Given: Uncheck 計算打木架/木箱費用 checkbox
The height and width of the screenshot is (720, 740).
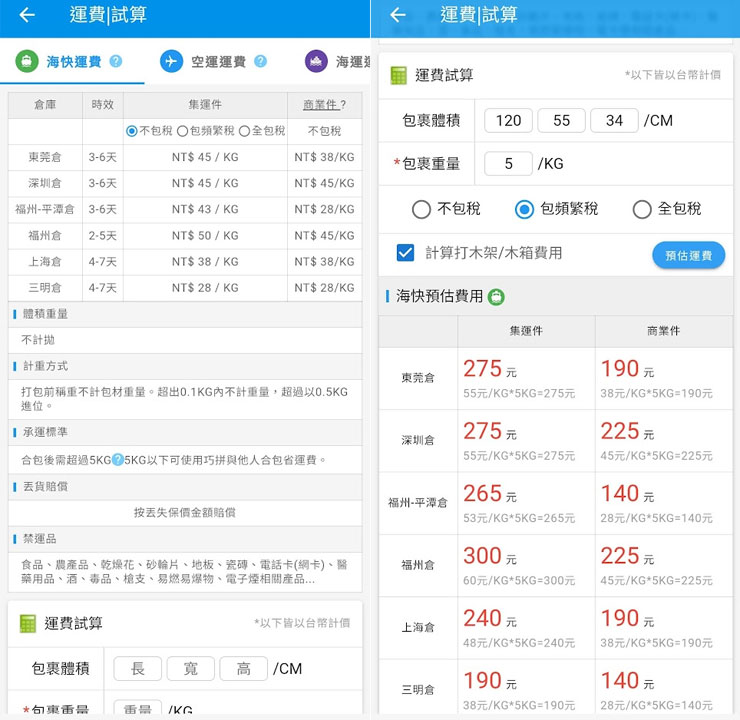Looking at the screenshot, I should coord(405,253).
